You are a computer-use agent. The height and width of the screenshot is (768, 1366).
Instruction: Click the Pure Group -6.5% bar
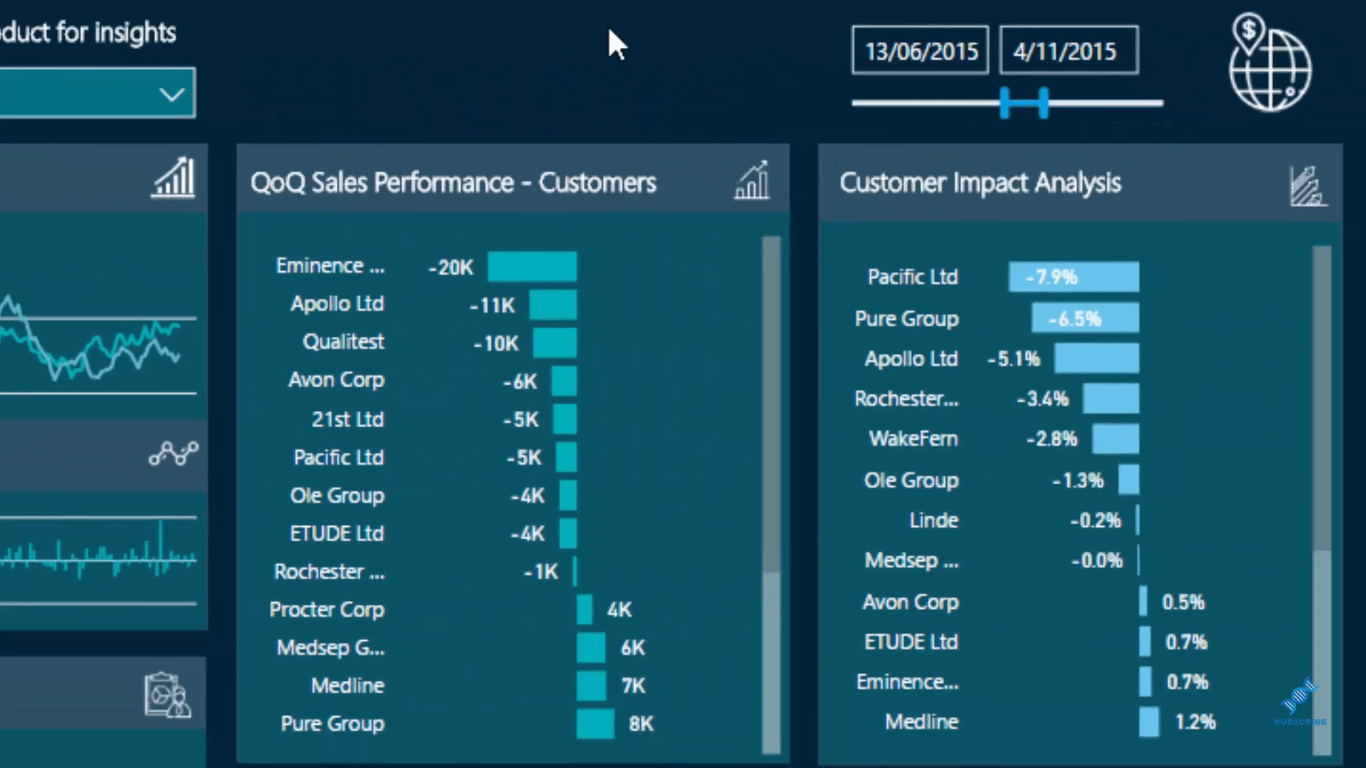(x=1085, y=319)
